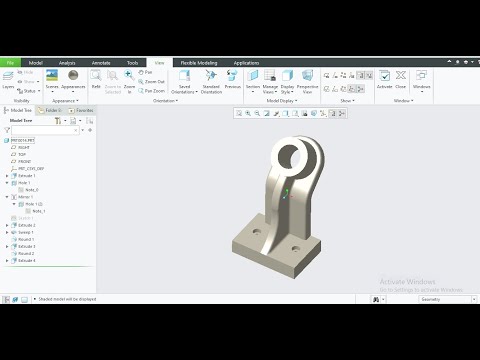Select the Round 2 feature
Image resolution: width=480 pixels, height=360 pixels.
pyautogui.click(x=23, y=254)
